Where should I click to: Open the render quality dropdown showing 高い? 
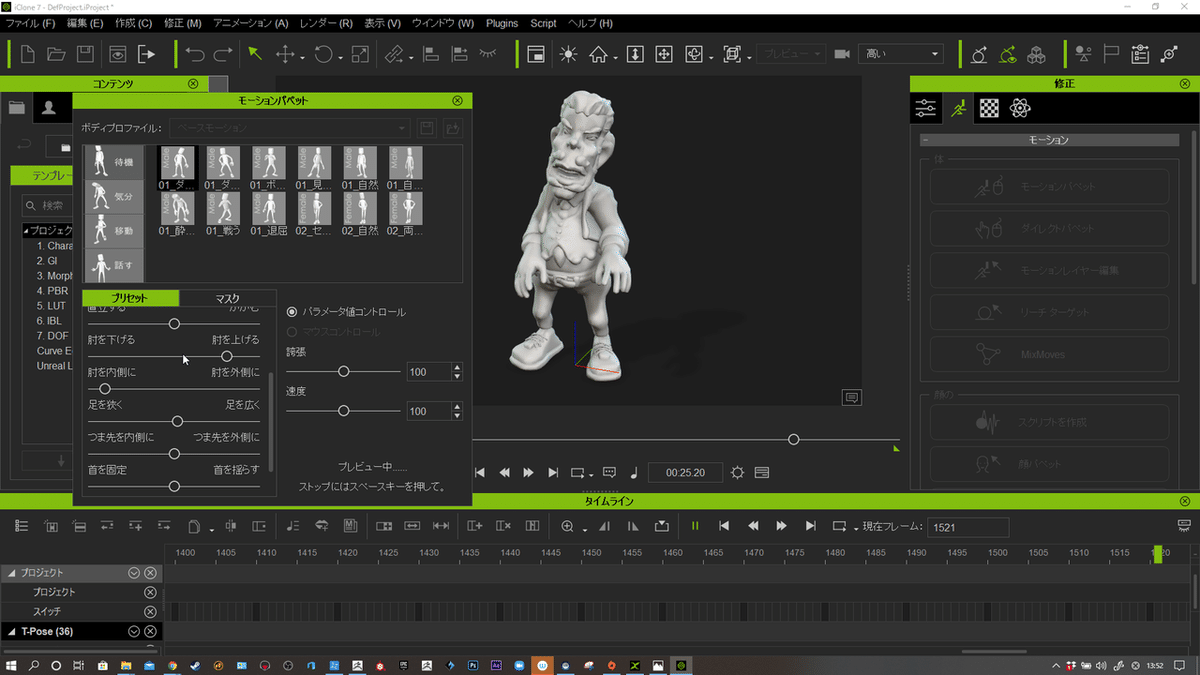(900, 54)
